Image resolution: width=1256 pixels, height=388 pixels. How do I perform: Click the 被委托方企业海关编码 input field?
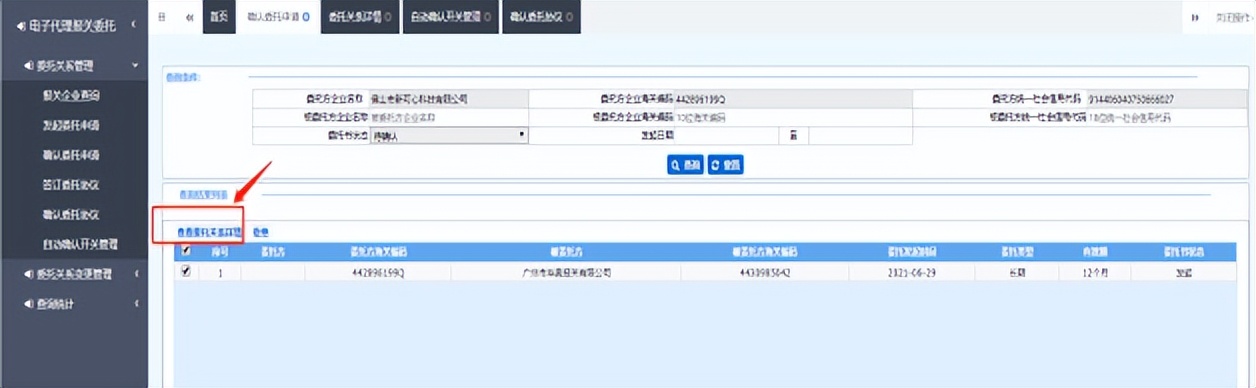click(x=793, y=117)
